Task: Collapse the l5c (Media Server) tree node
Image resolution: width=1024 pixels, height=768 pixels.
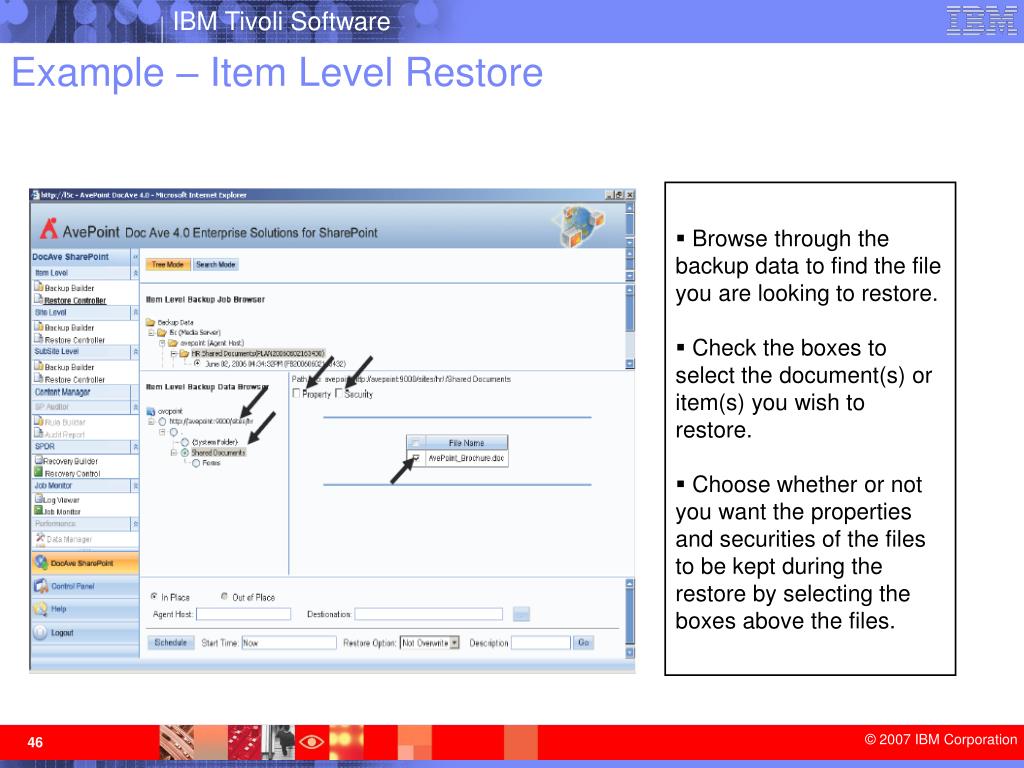Action: [151, 332]
